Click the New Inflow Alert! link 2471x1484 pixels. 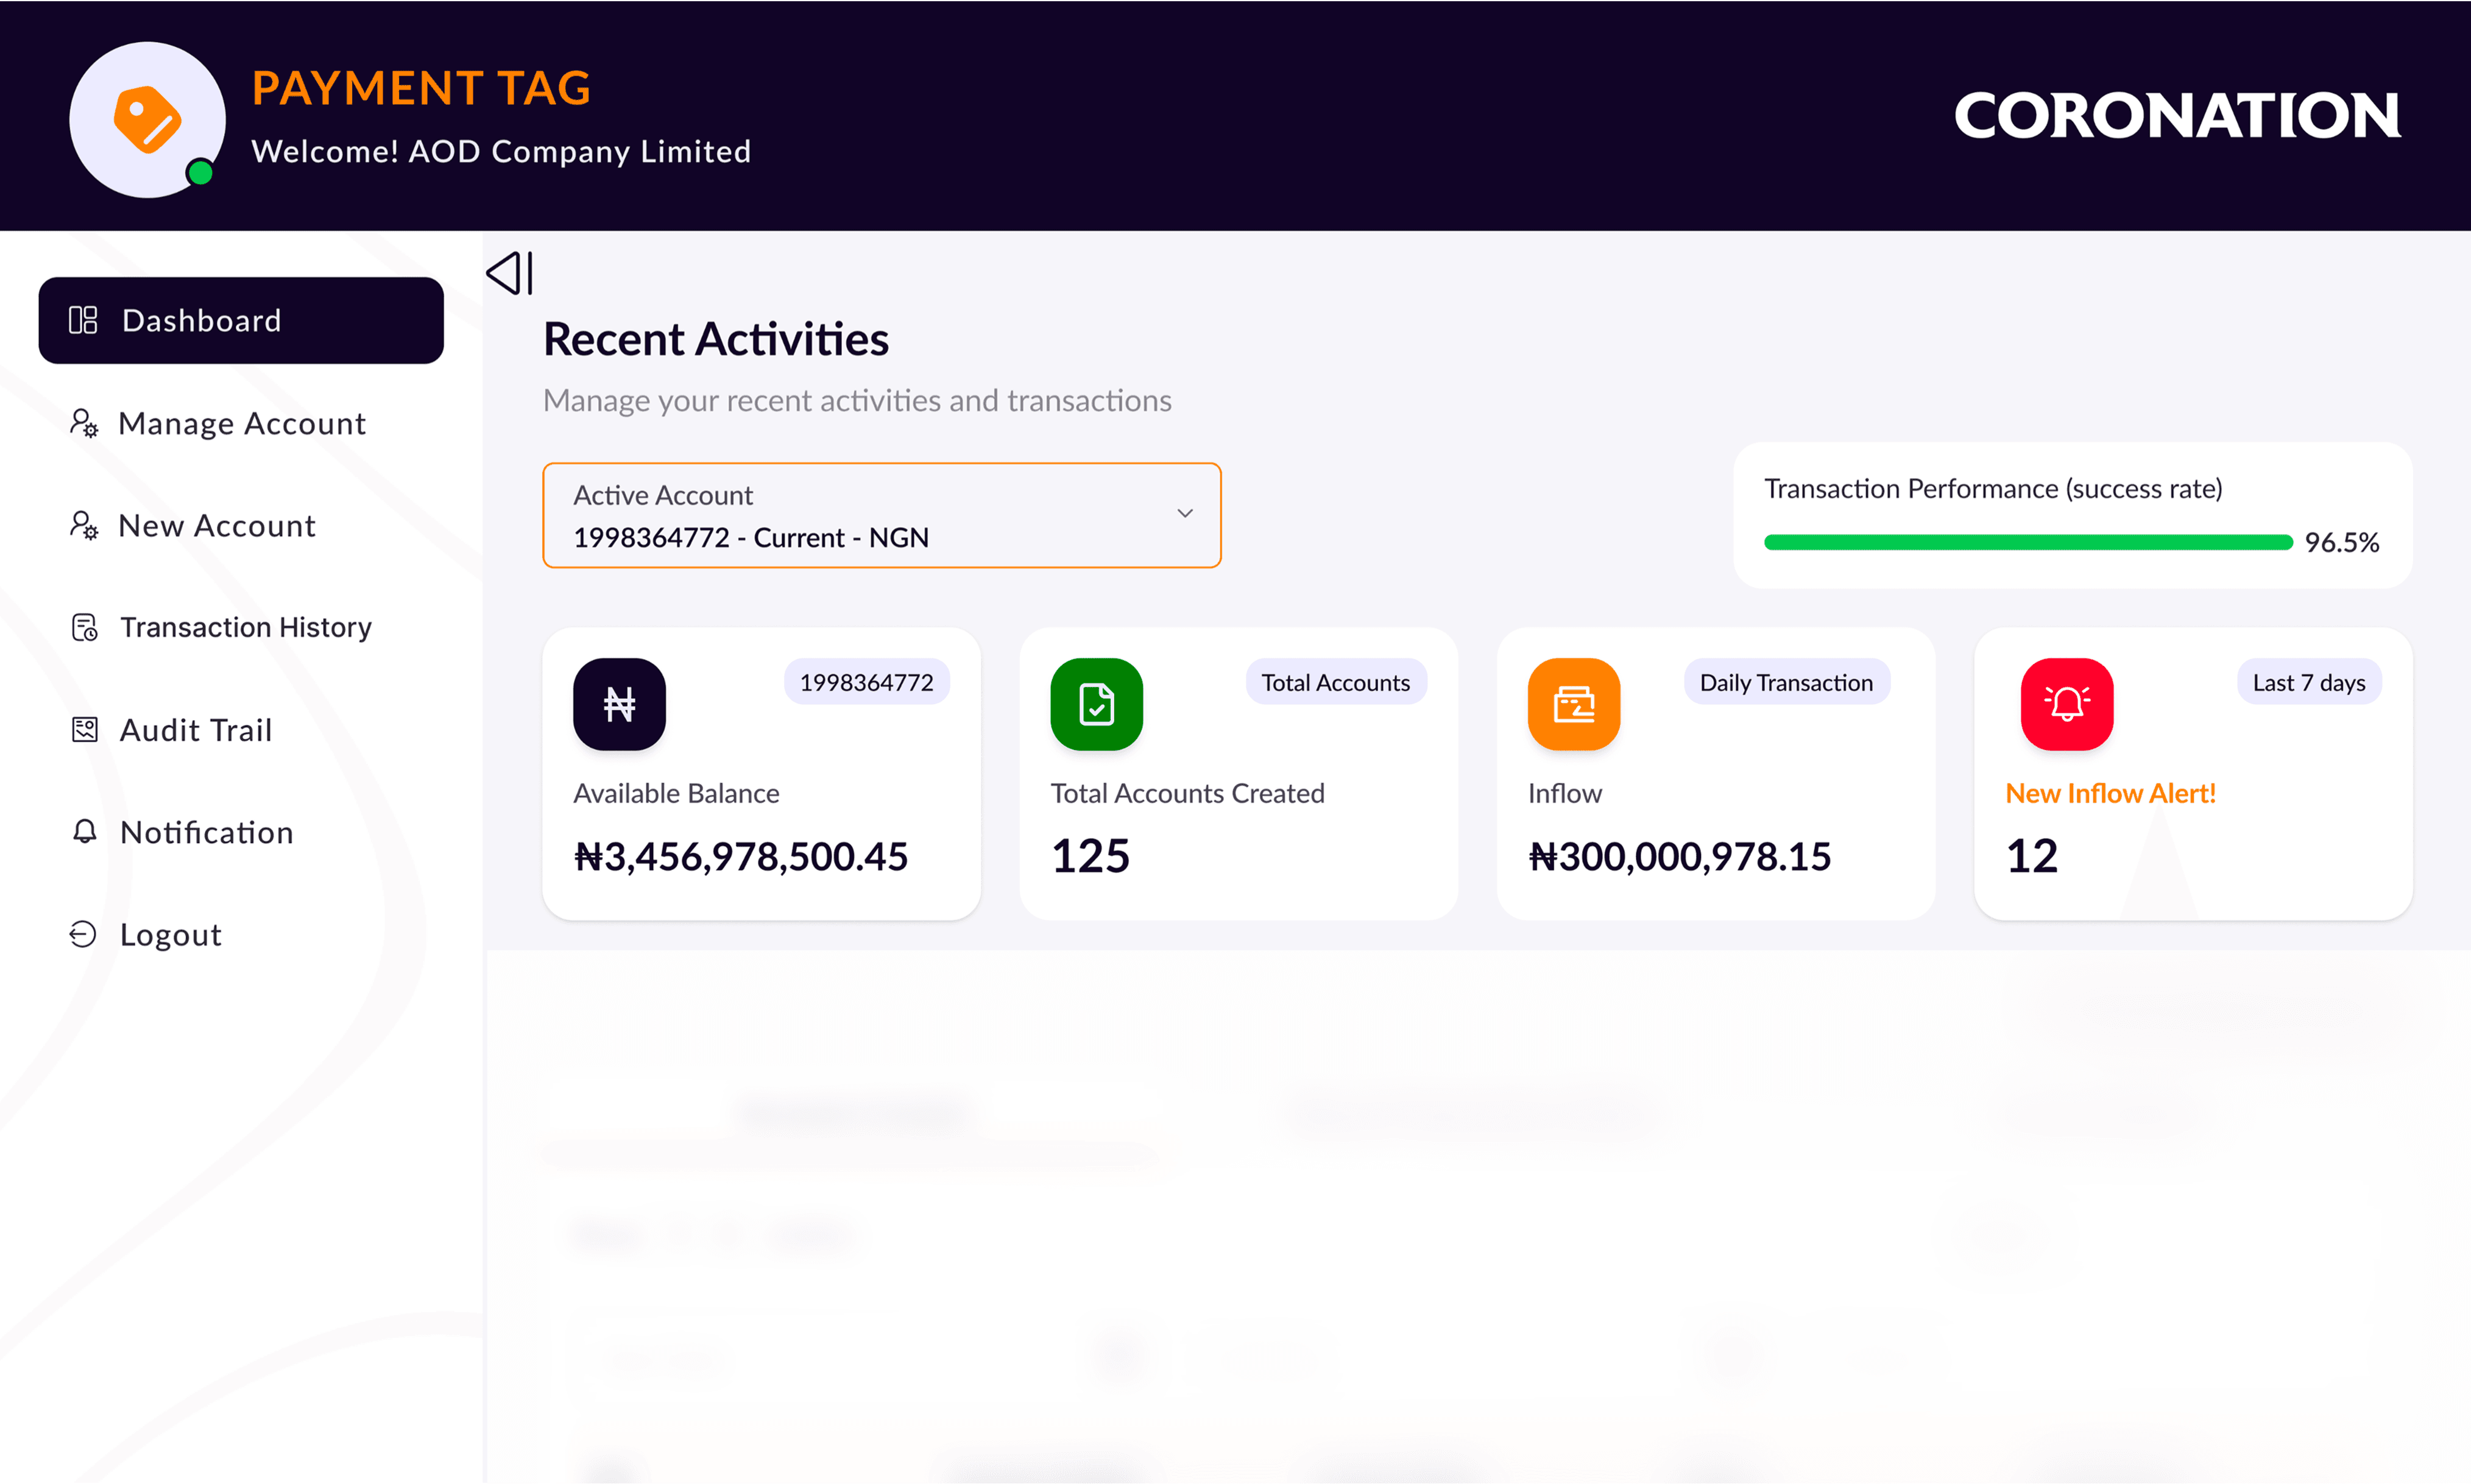click(2110, 793)
